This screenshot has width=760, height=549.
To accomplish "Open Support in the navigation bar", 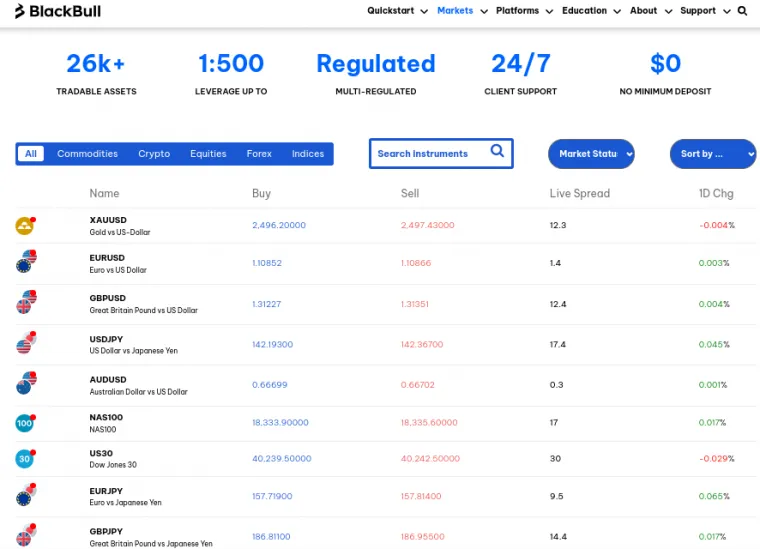I will click(697, 11).
